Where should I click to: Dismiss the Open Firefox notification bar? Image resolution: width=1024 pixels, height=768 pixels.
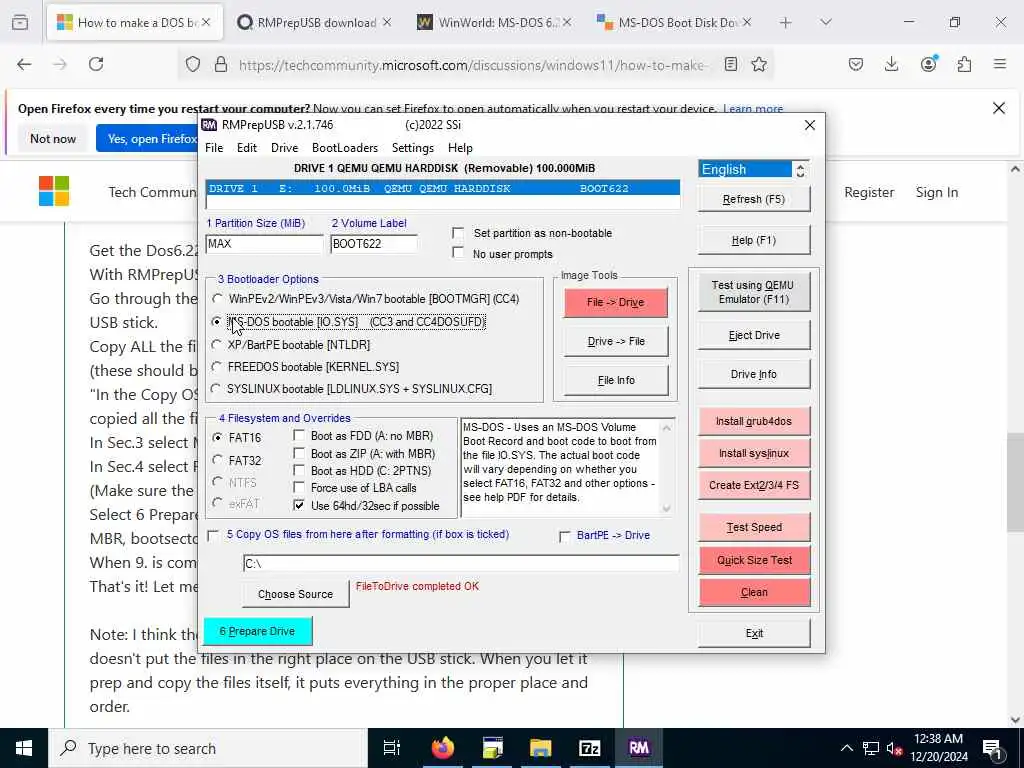point(999,108)
